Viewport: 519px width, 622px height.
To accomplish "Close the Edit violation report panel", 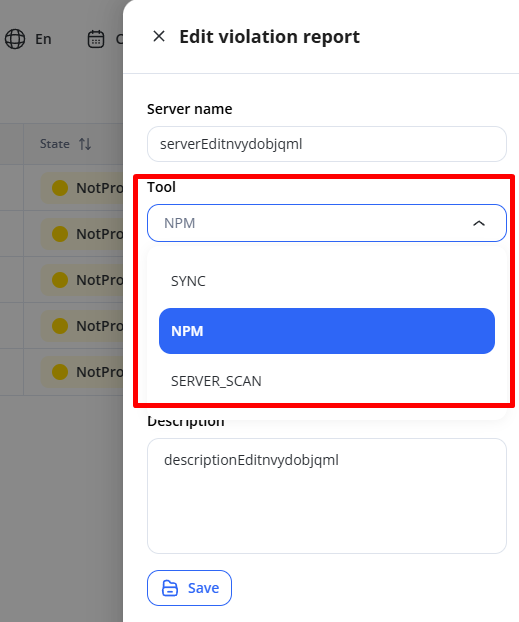I will 159,36.
